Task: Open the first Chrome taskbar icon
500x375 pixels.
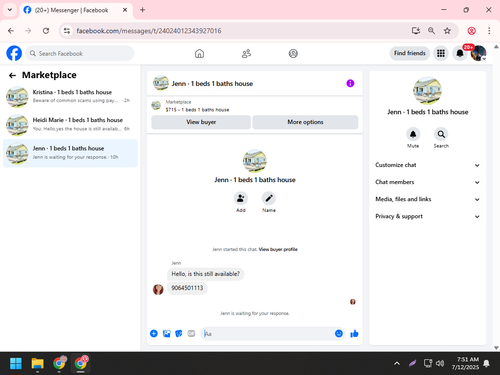Action: click(59, 363)
